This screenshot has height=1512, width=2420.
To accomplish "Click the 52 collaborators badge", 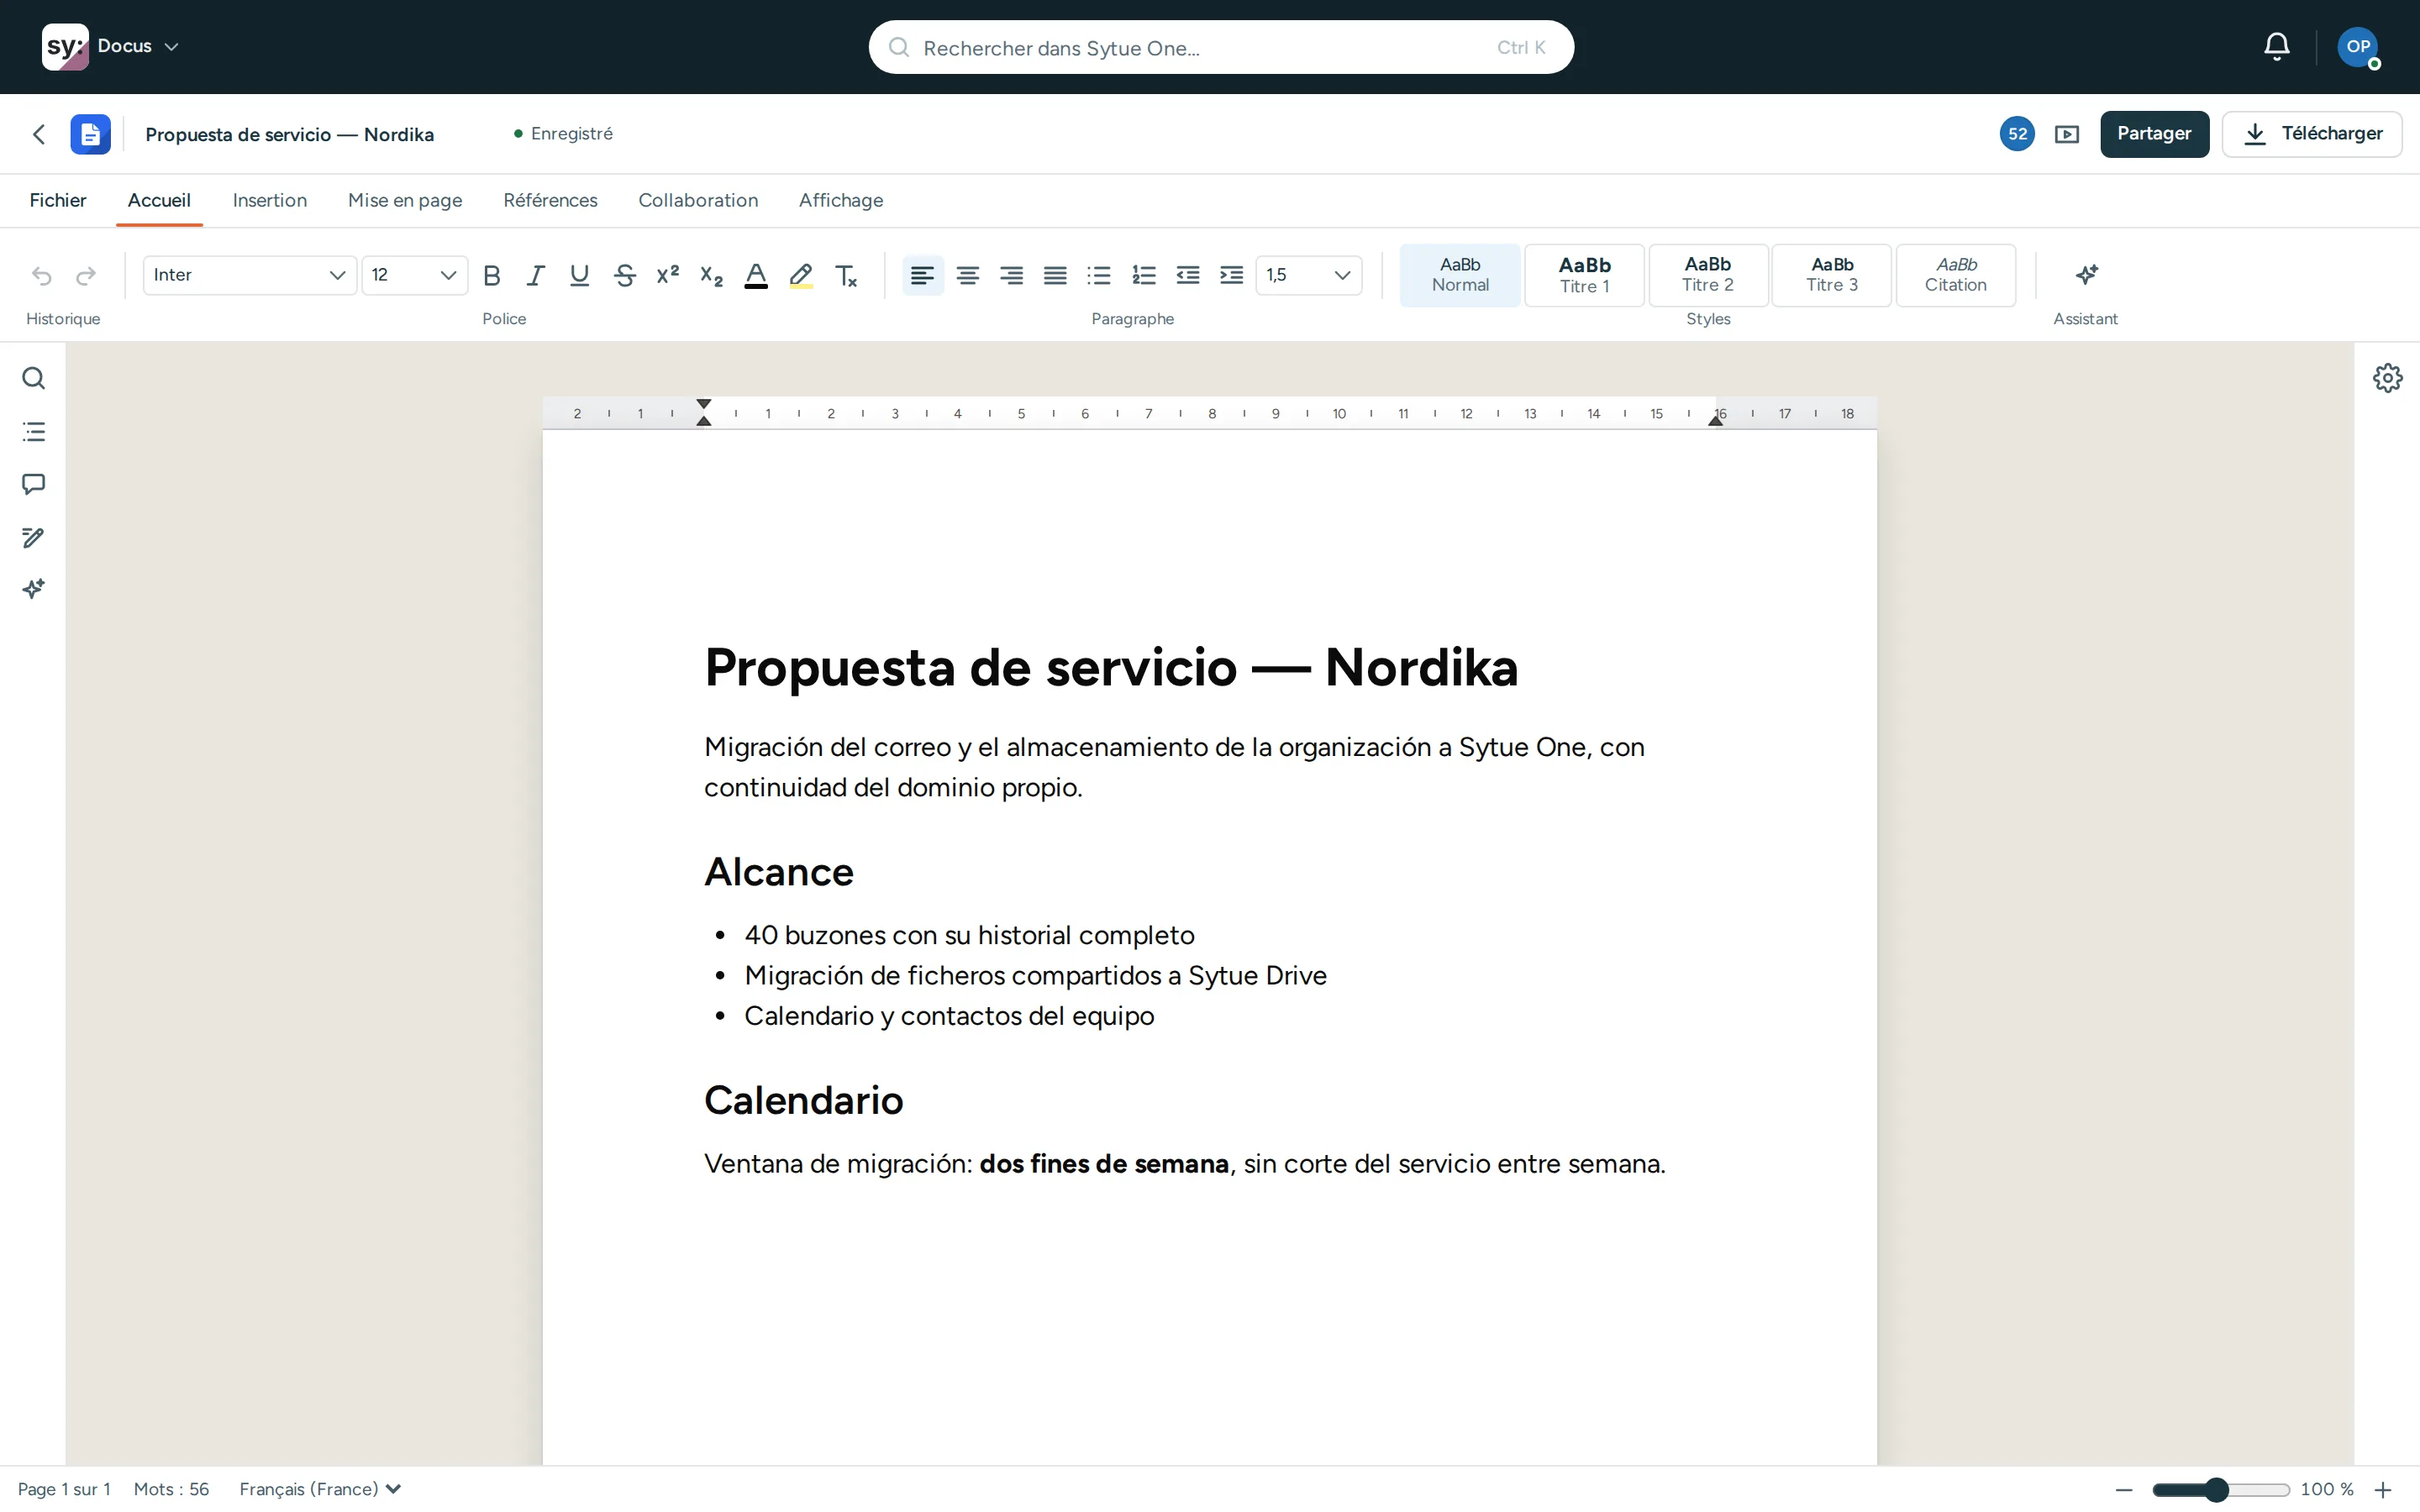I will tap(2017, 134).
